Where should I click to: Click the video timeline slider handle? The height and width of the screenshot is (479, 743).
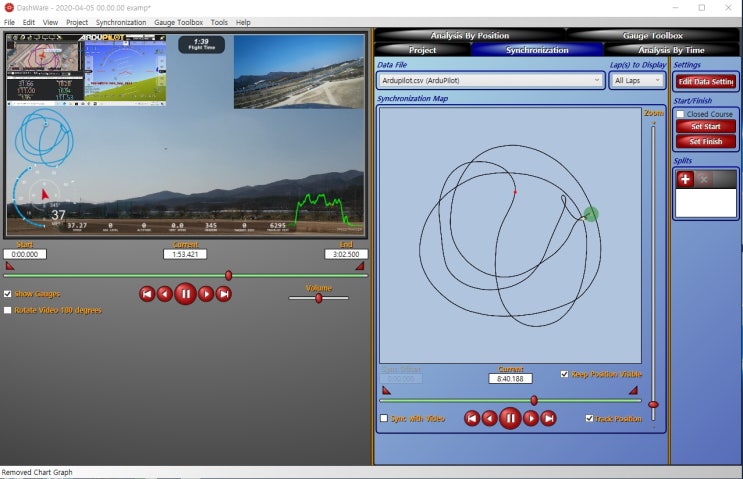(x=228, y=275)
